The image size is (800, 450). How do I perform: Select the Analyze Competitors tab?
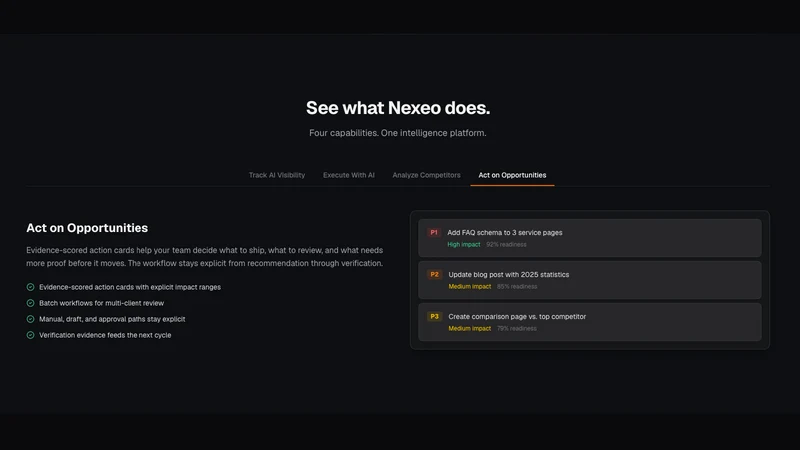point(426,175)
